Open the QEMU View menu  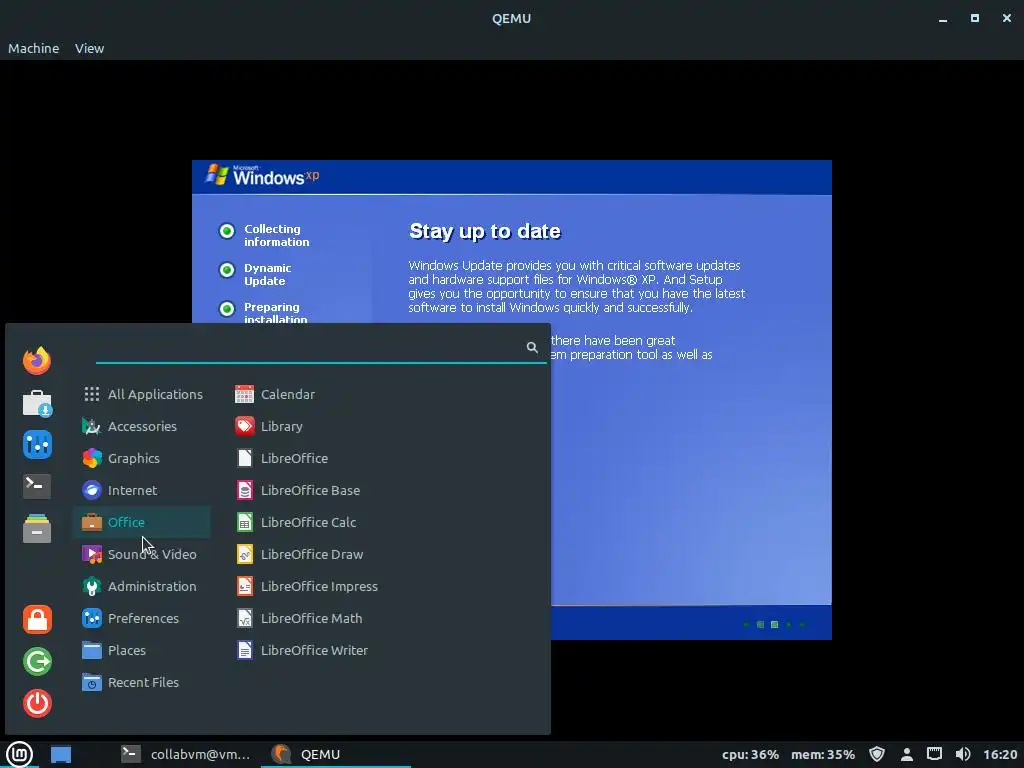[x=89, y=48]
